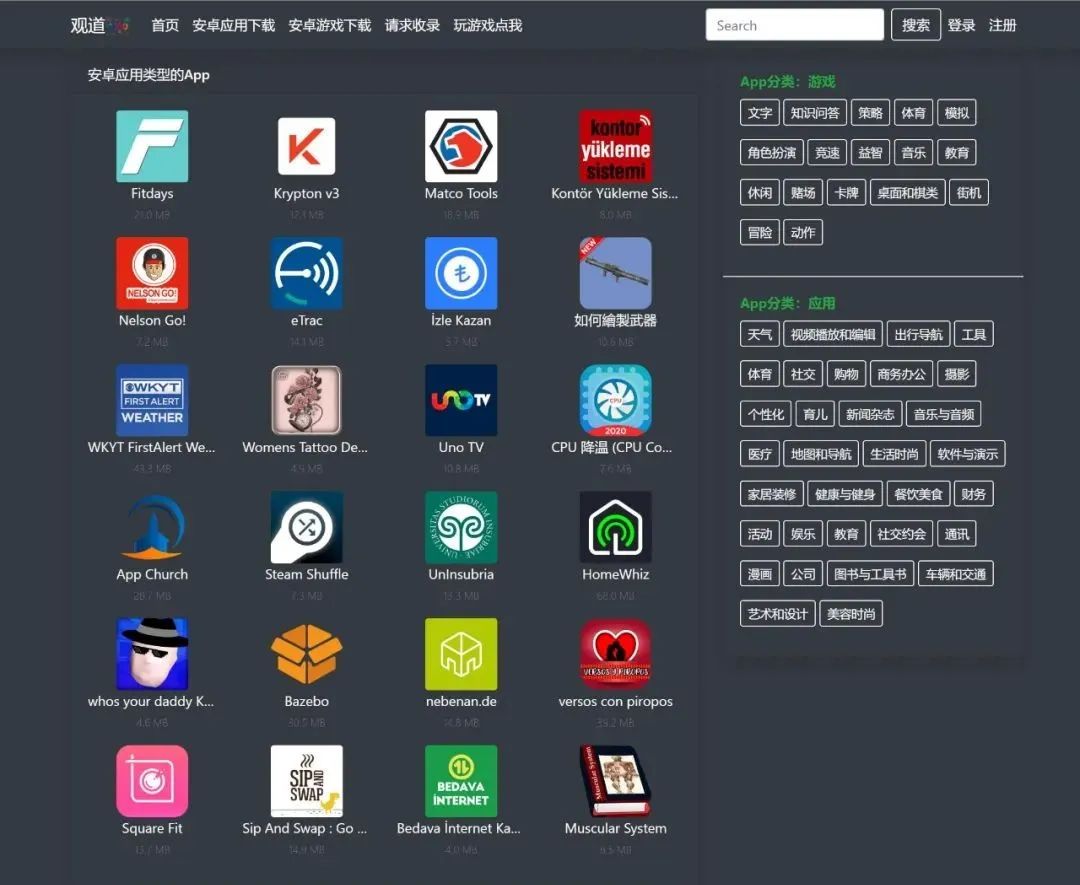This screenshot has height=885, width=1080.
Task: Click the whos your daddy app icon
Action: (152, 654)
